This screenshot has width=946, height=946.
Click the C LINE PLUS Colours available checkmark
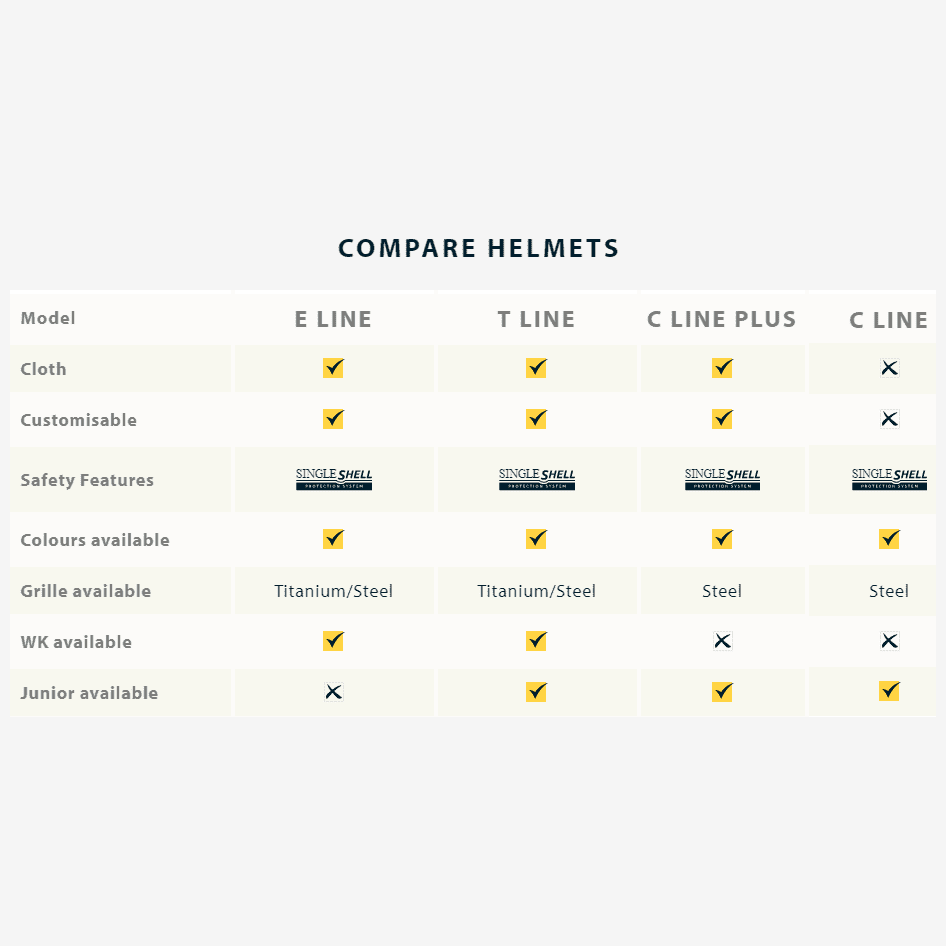[722, 539]
